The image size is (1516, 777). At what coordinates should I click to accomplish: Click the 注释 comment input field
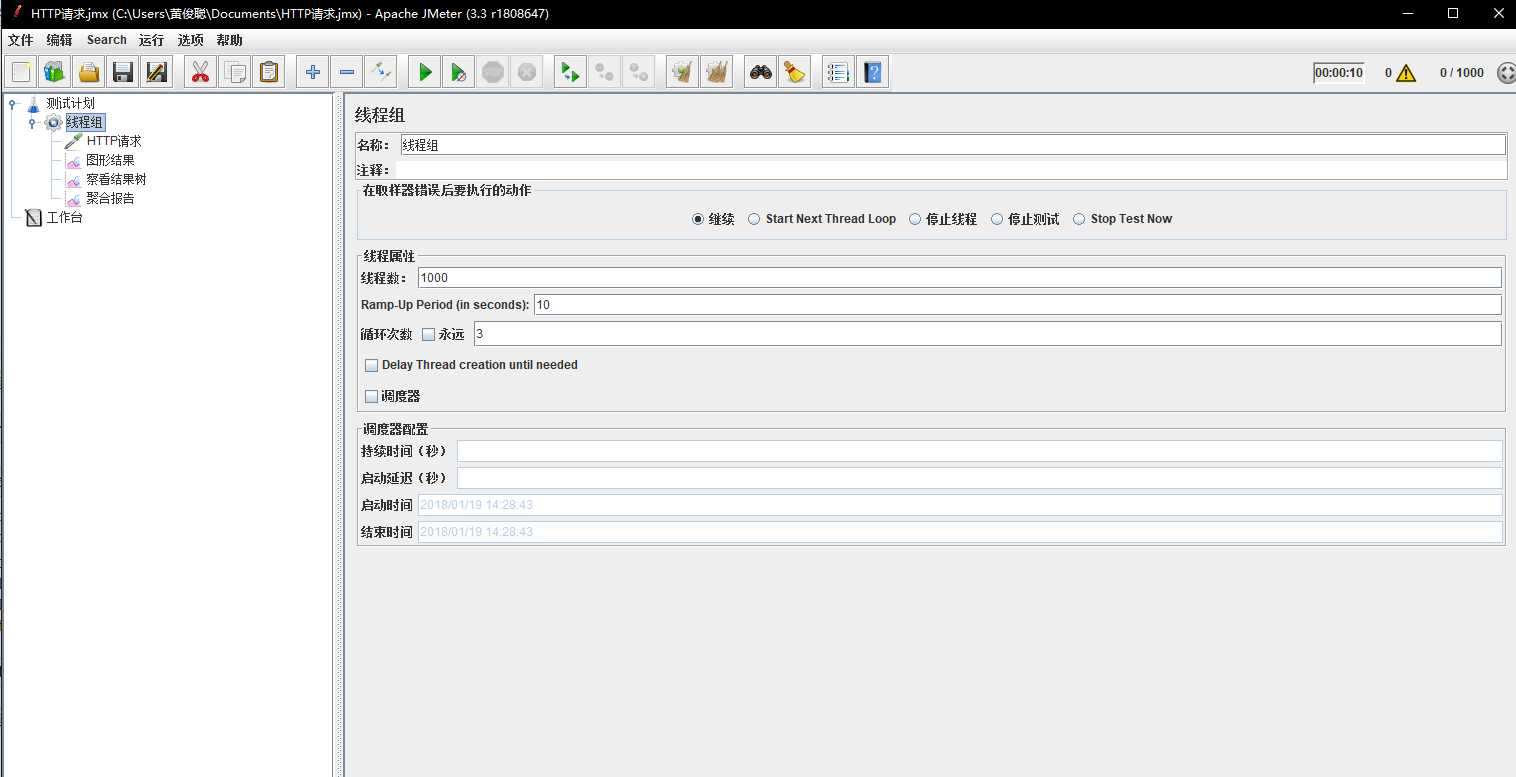952,170
